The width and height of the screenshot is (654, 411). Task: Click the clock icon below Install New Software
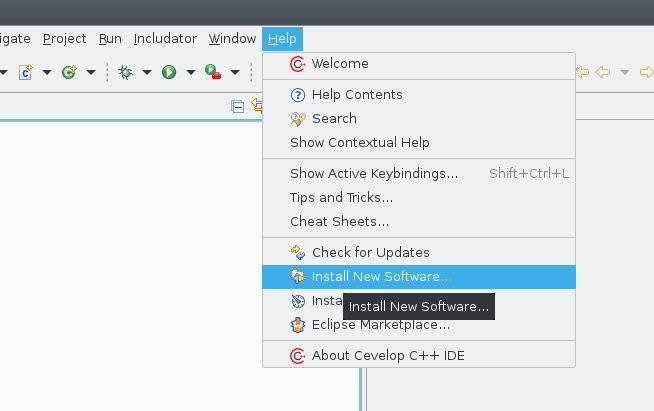298,301
